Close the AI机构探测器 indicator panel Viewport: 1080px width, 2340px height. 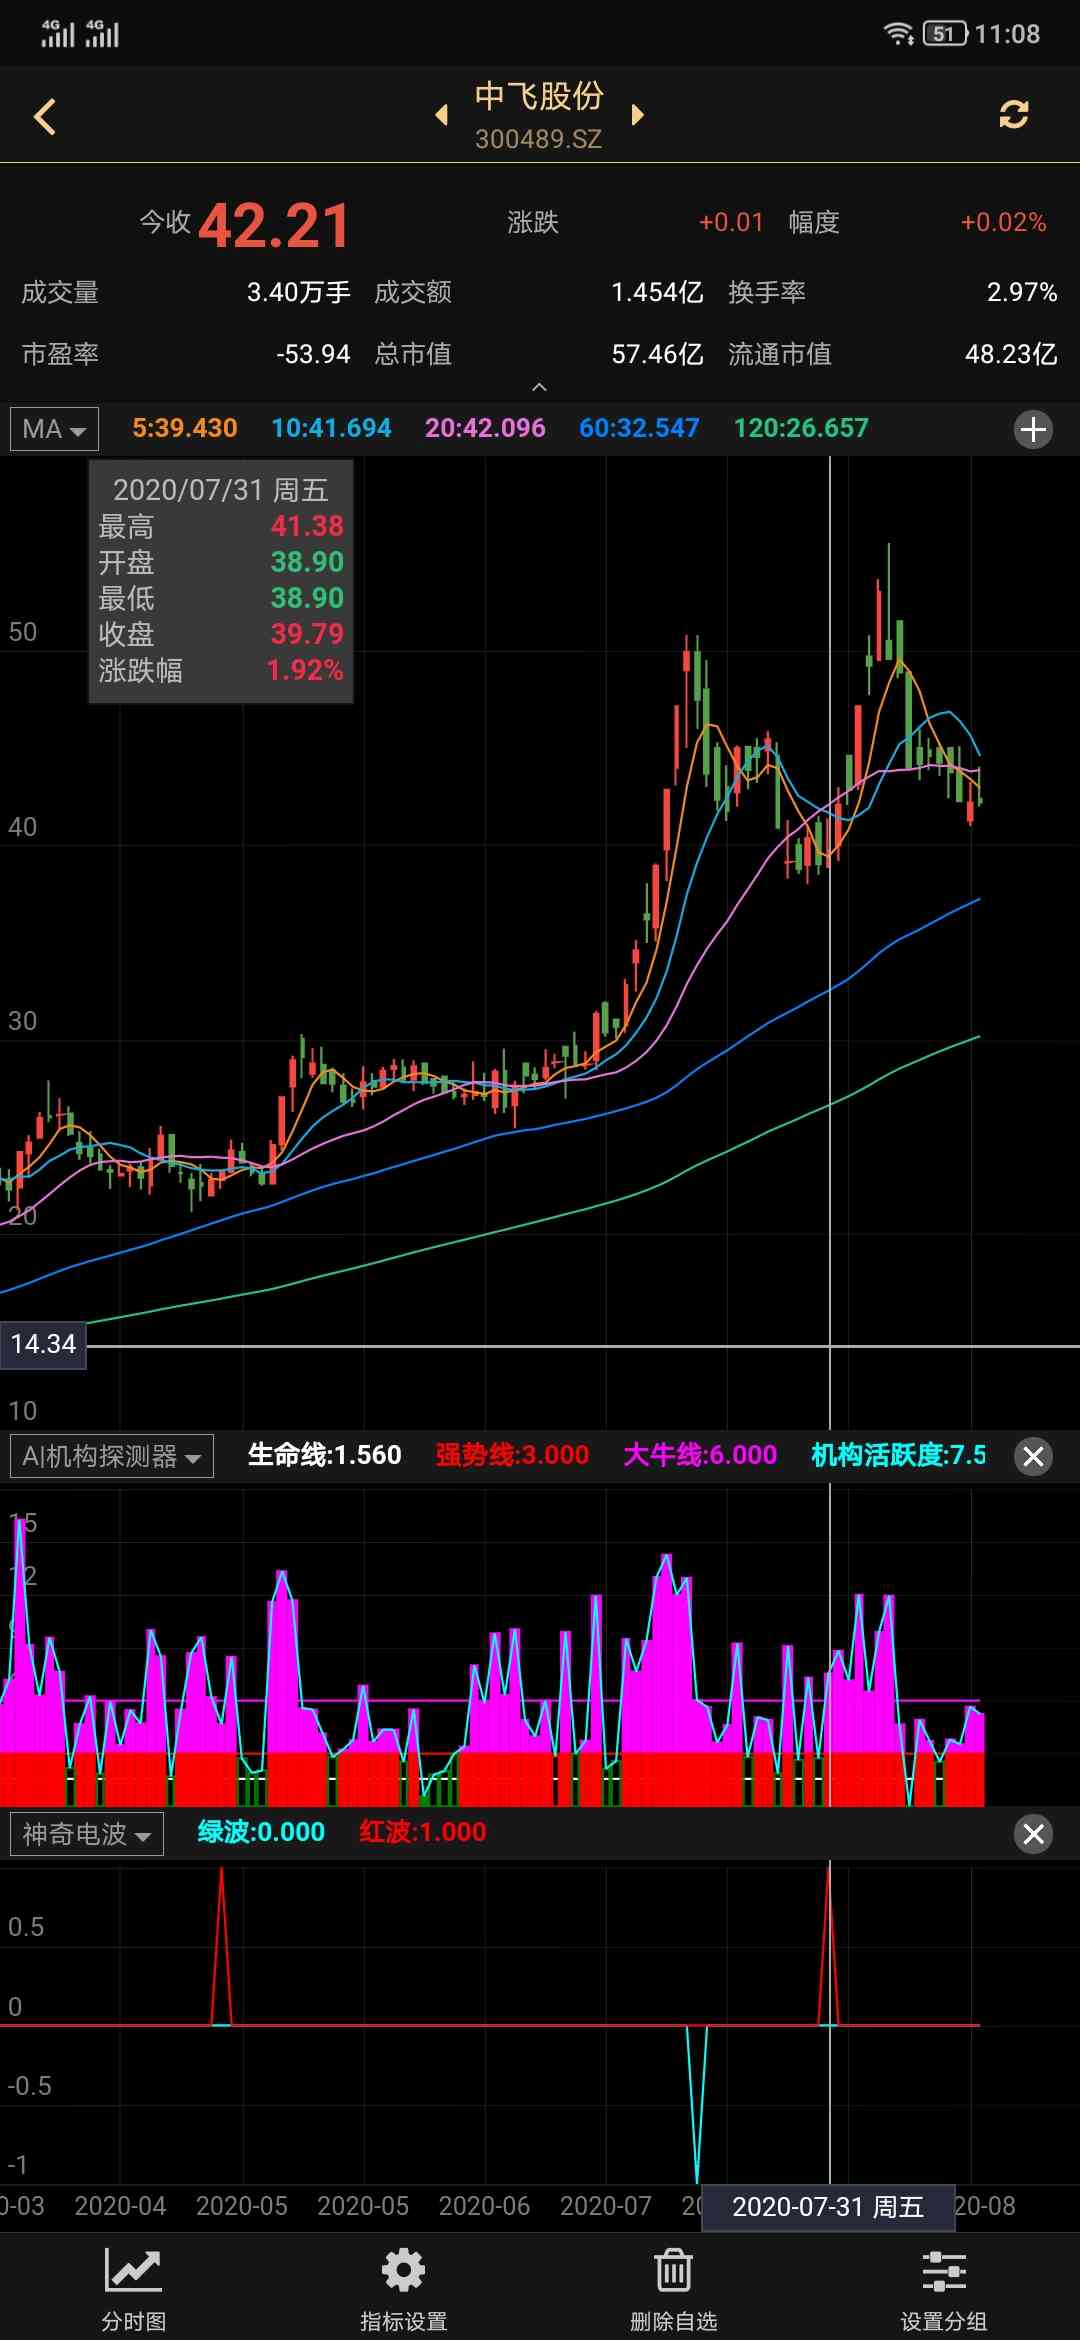click(x=1033, y=1456)
